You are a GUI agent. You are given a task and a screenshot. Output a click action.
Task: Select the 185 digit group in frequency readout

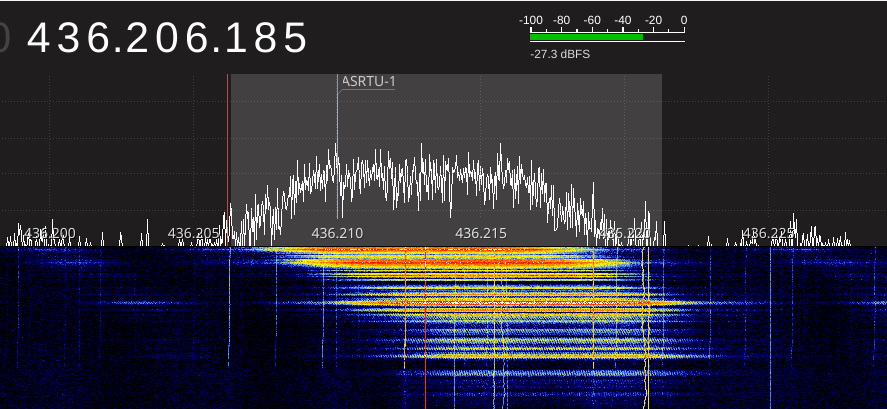(268, 38)
